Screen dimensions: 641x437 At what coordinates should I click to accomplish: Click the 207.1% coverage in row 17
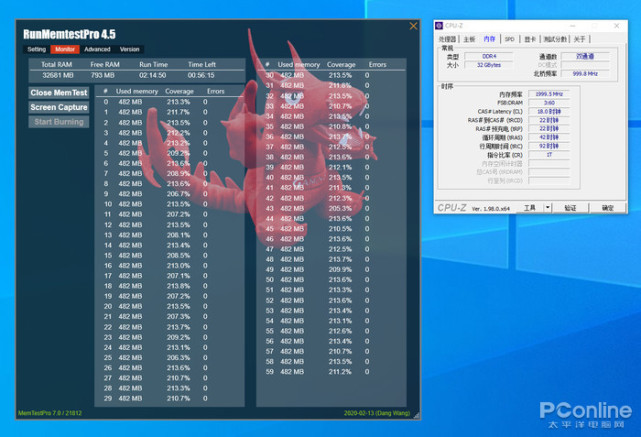coord(178,276)
